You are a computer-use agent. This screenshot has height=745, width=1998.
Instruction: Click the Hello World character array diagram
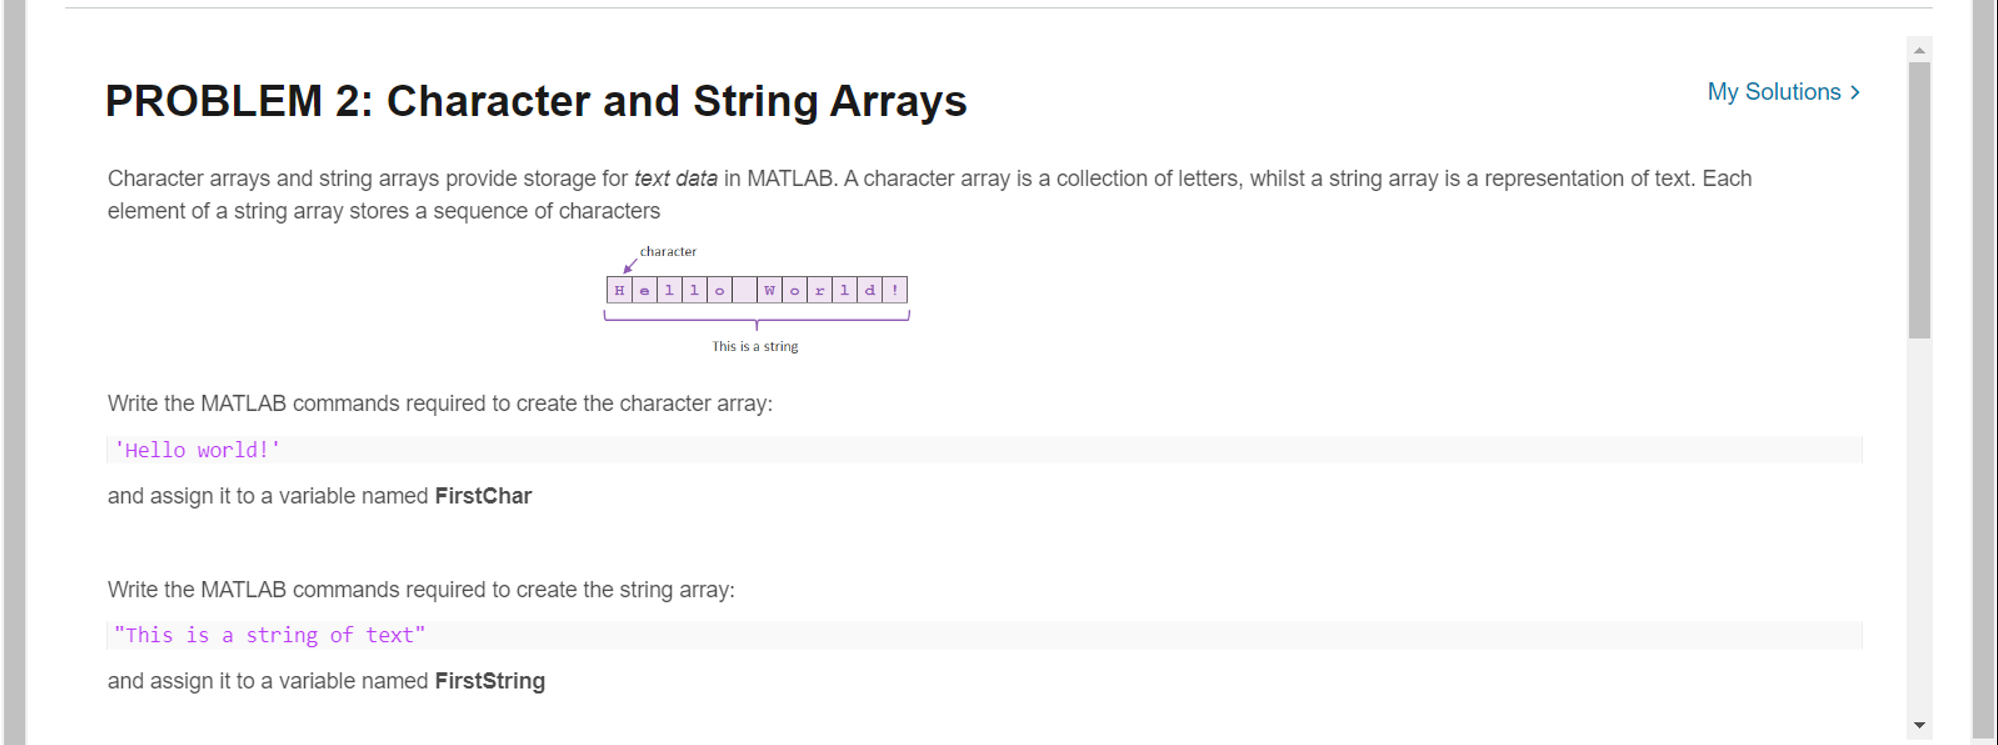pyautogui.click(x=755, y=290)
